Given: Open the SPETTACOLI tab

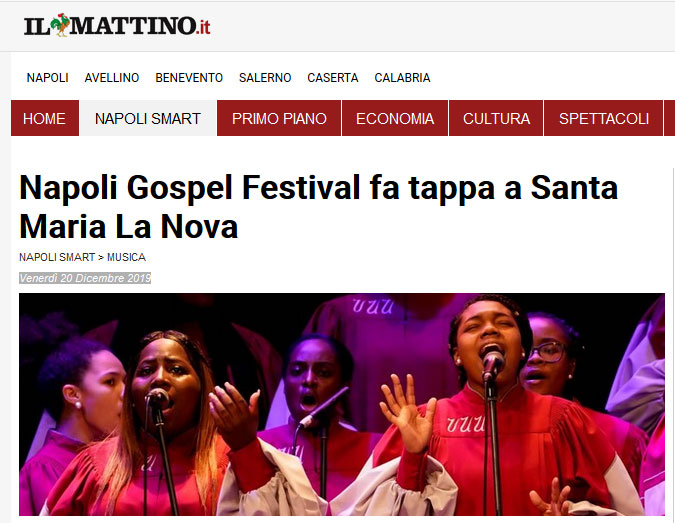Looking at the screenshot, I should (604, 118).
